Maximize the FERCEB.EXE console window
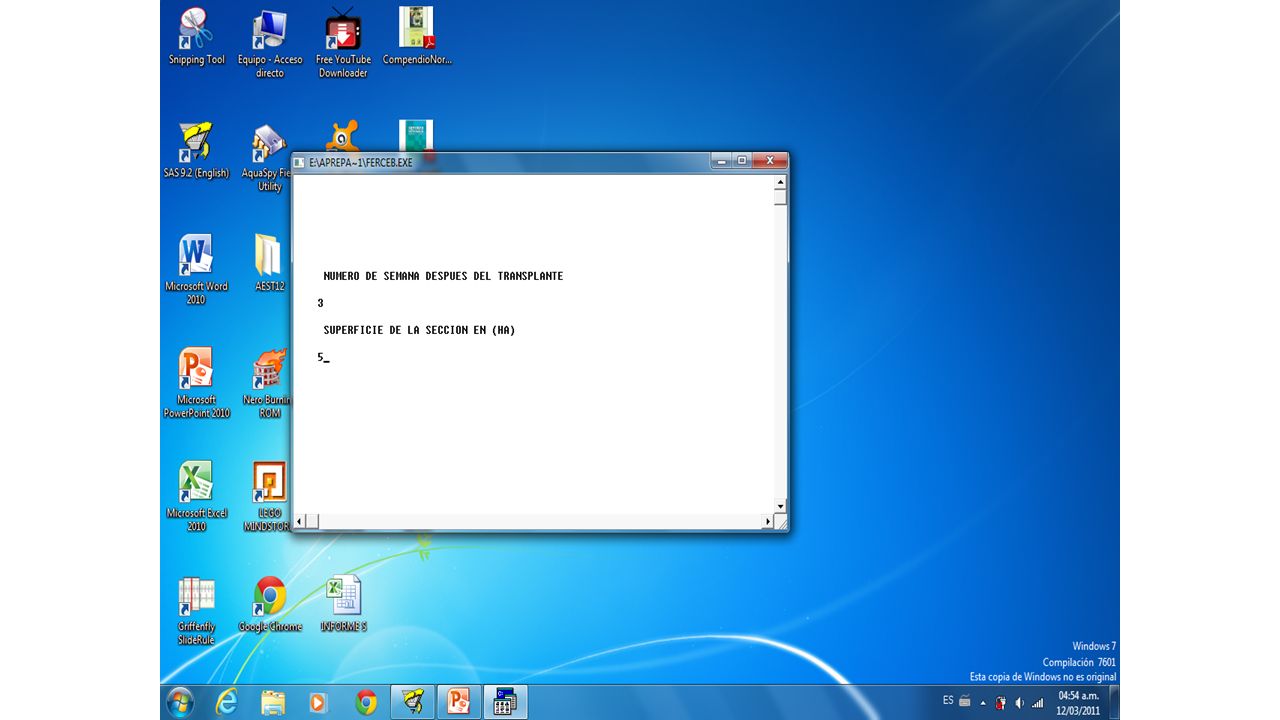Viewport: 1280px width, 720px height. (741, 160)
